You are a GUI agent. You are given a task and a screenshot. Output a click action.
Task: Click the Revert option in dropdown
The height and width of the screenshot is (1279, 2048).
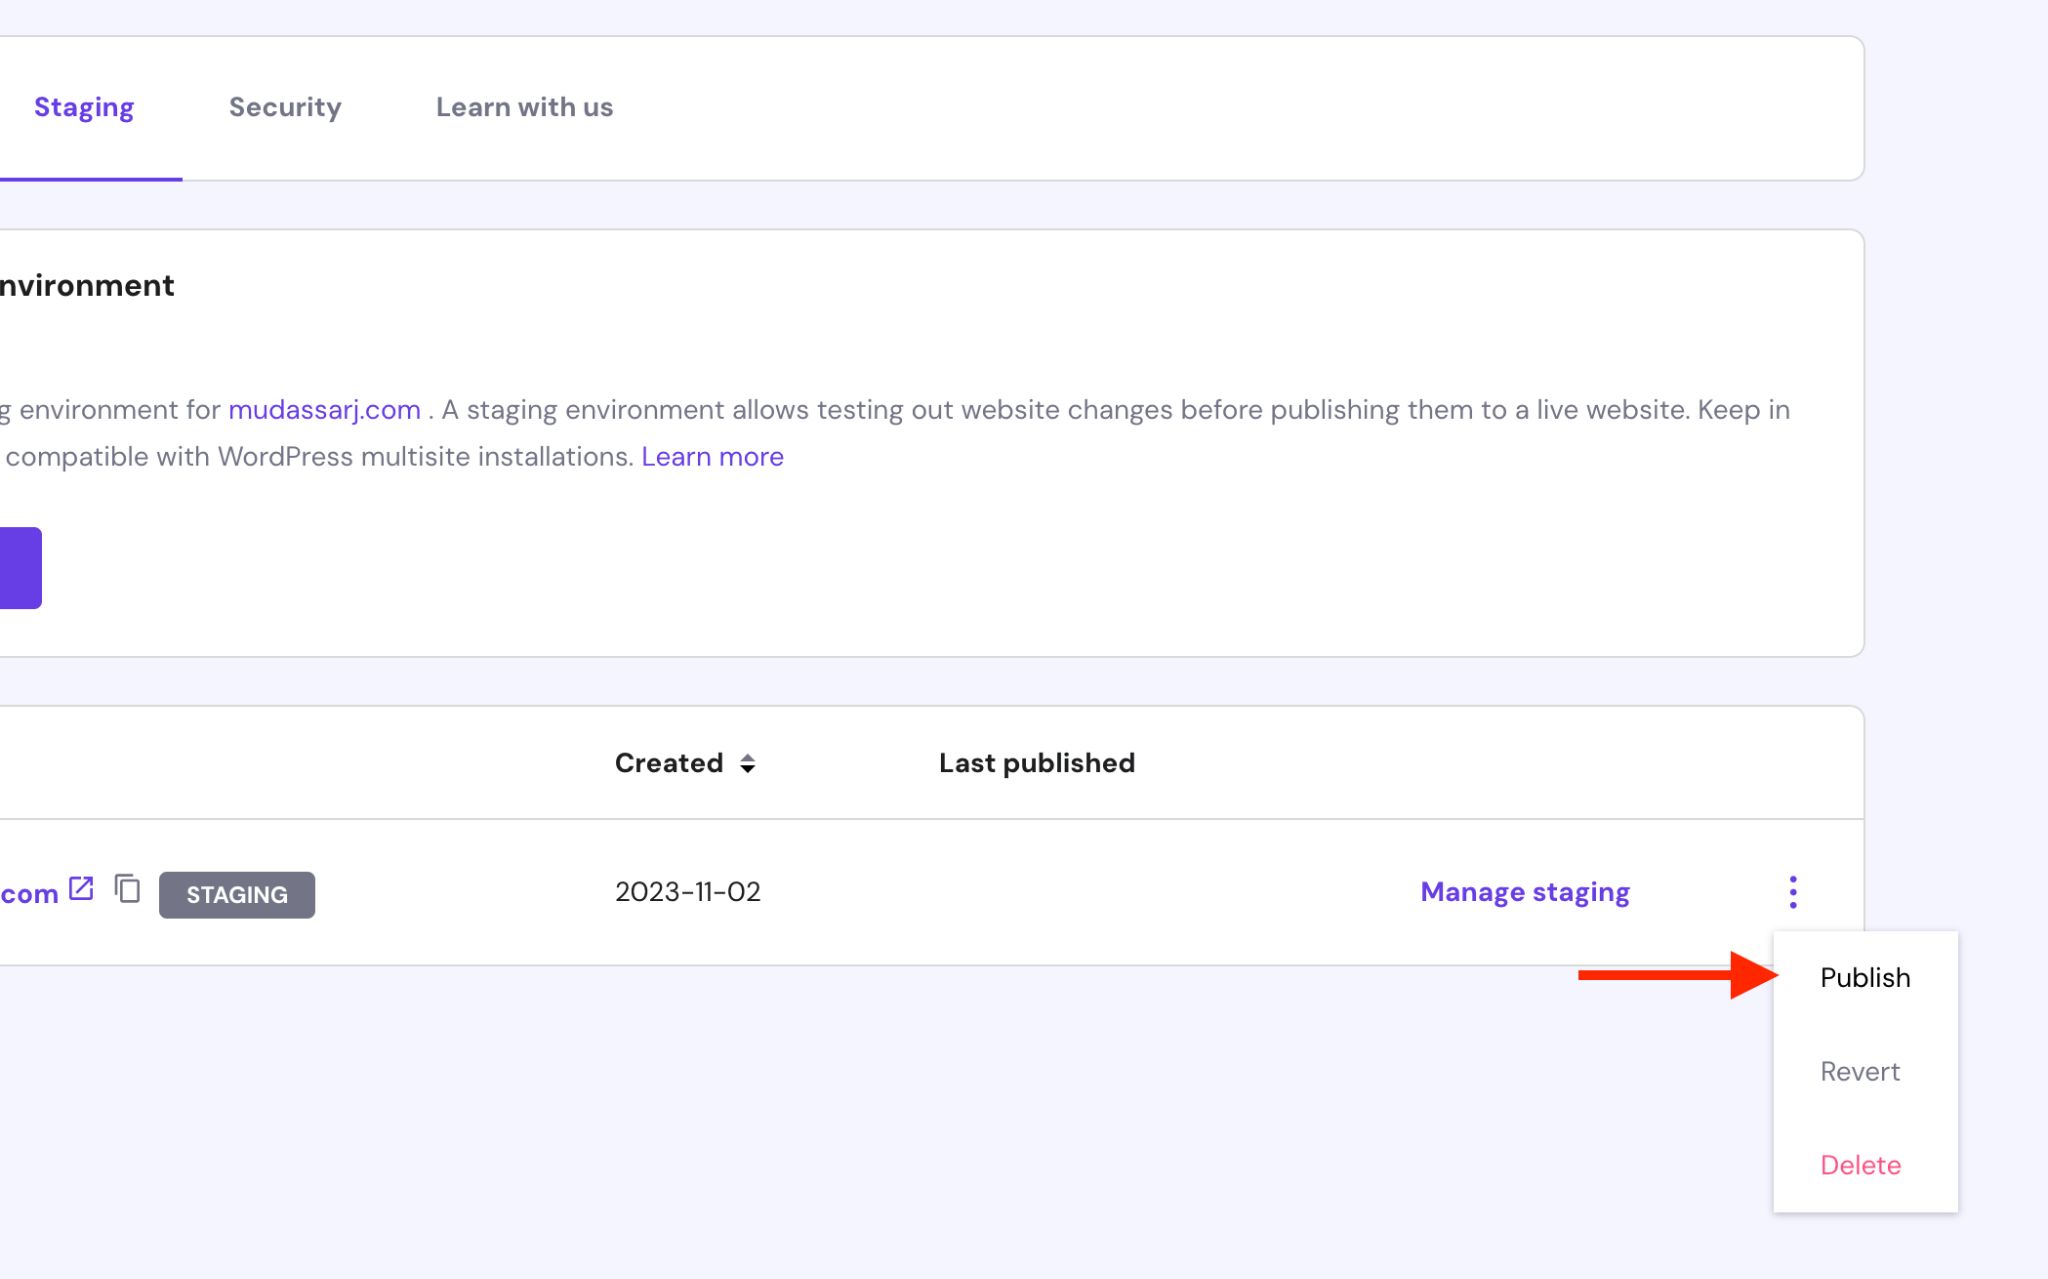(x=1861, y=1071)
